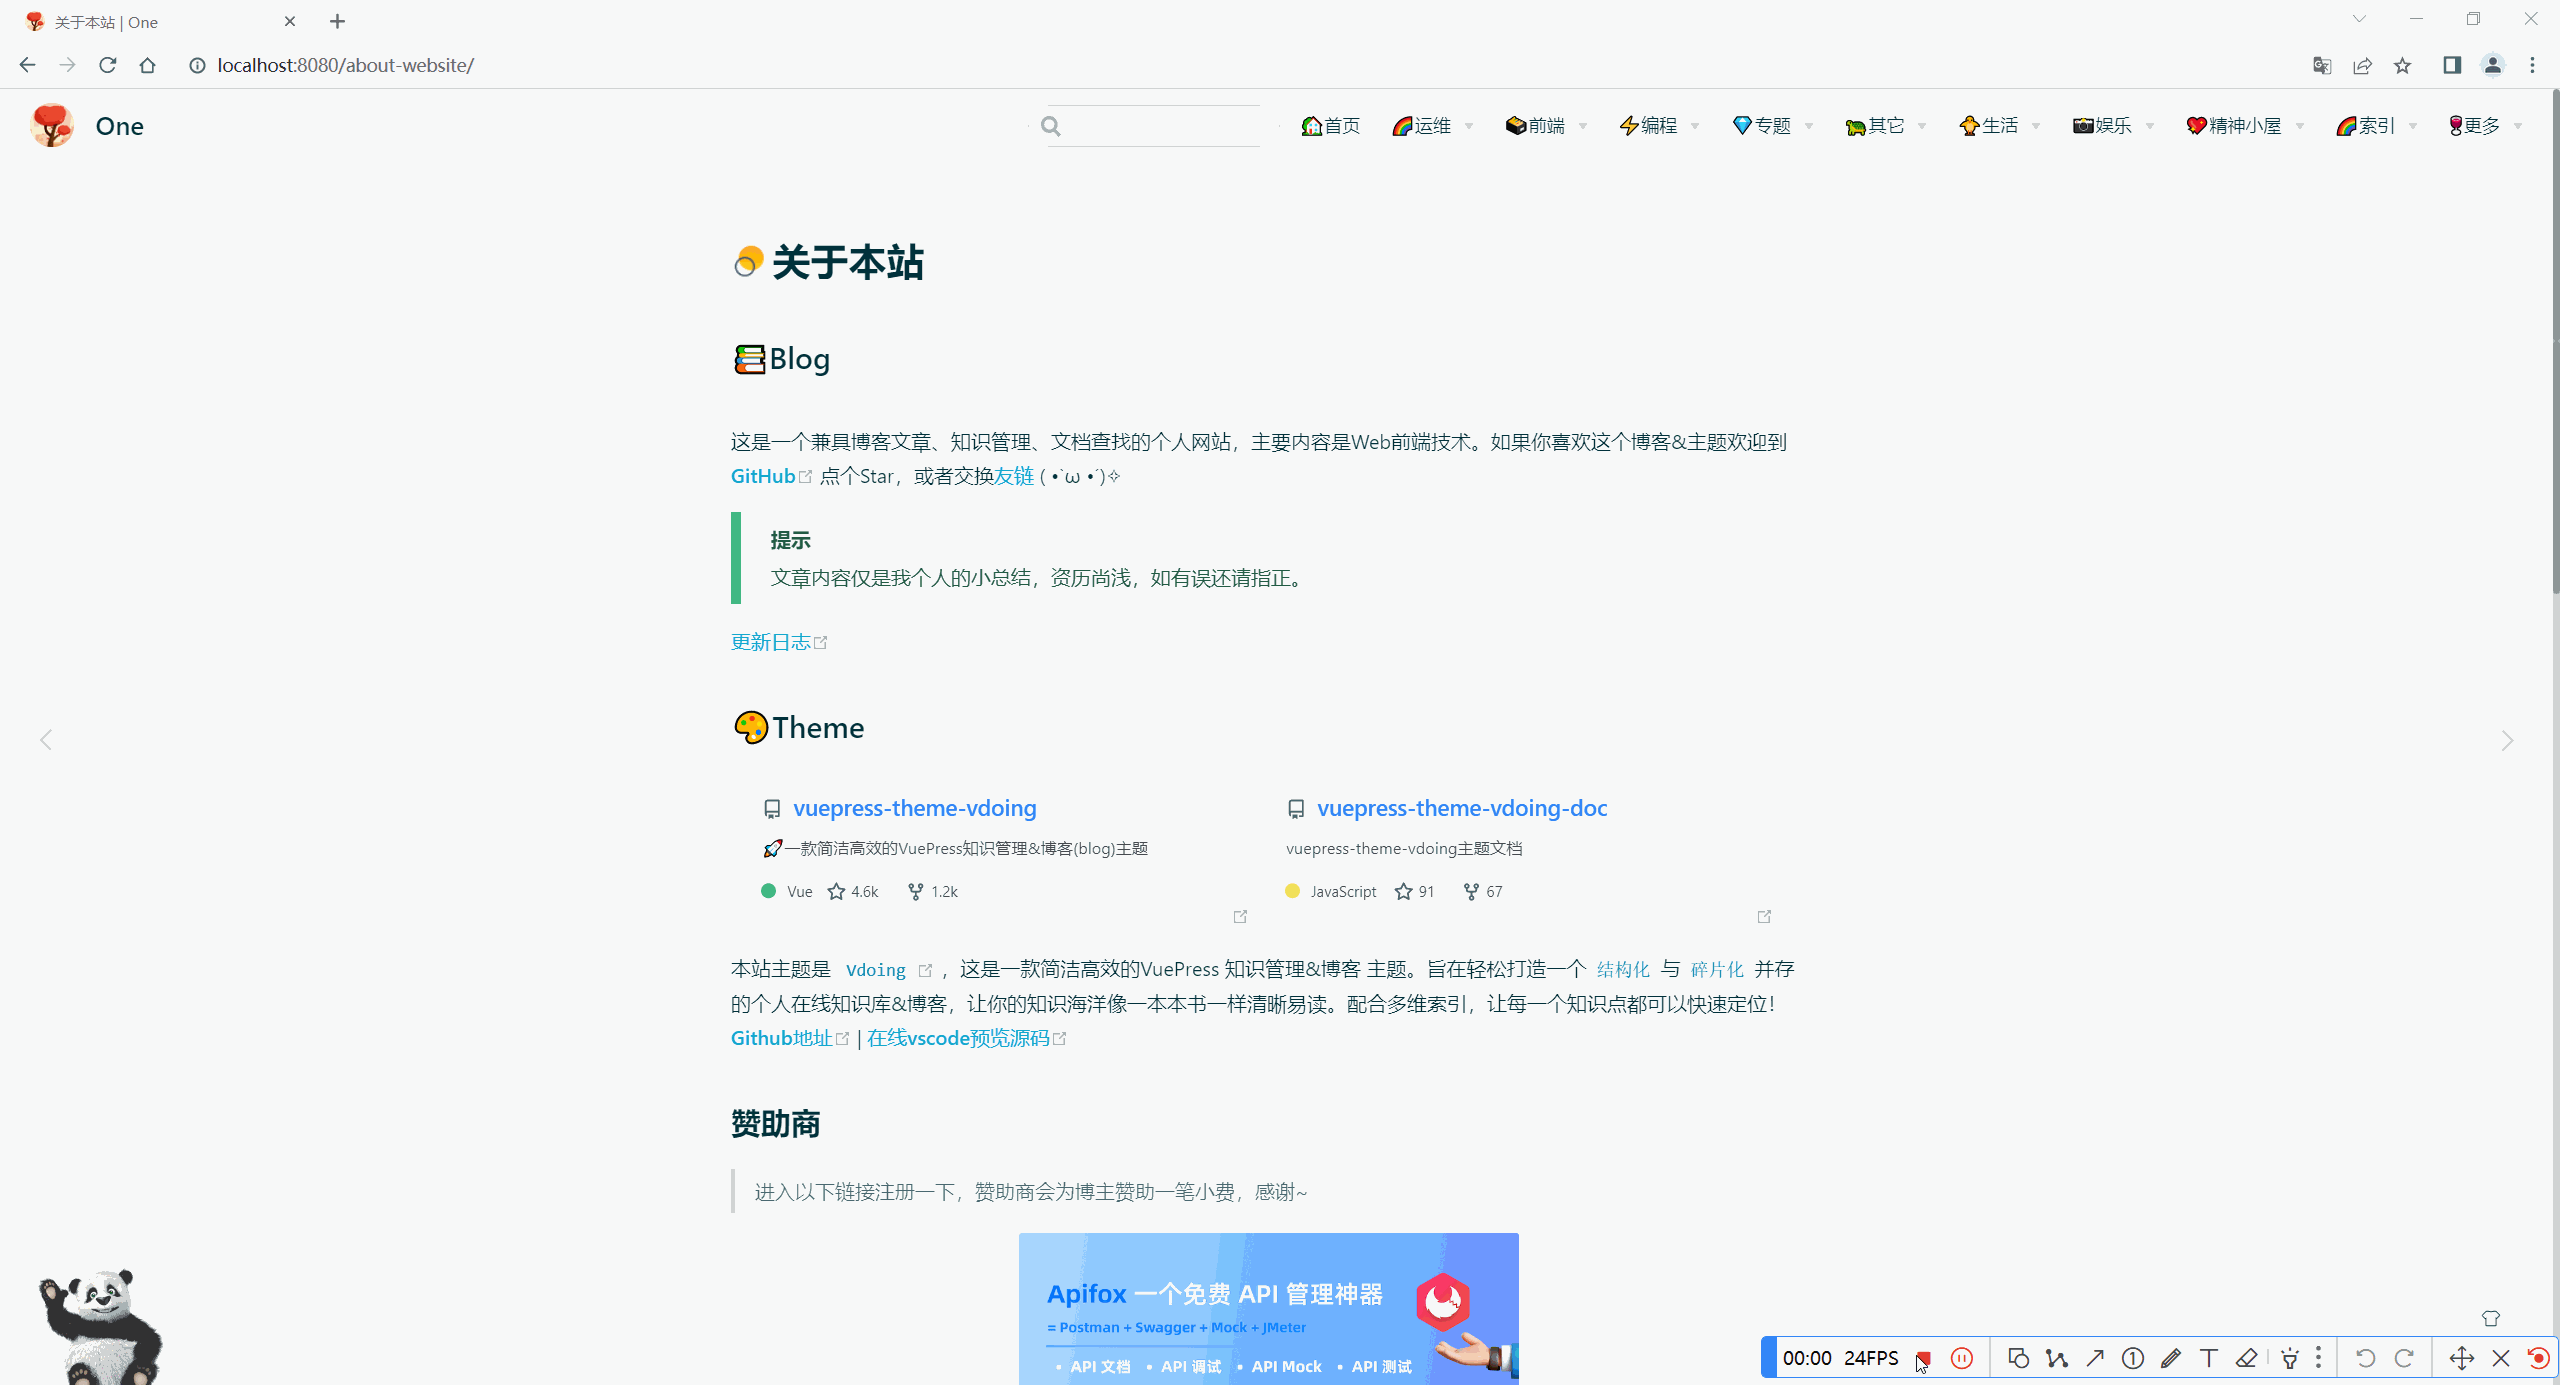Select the polyline tool in the recorder toolbar
2560x1385 pixels.
(2057, 1358)
